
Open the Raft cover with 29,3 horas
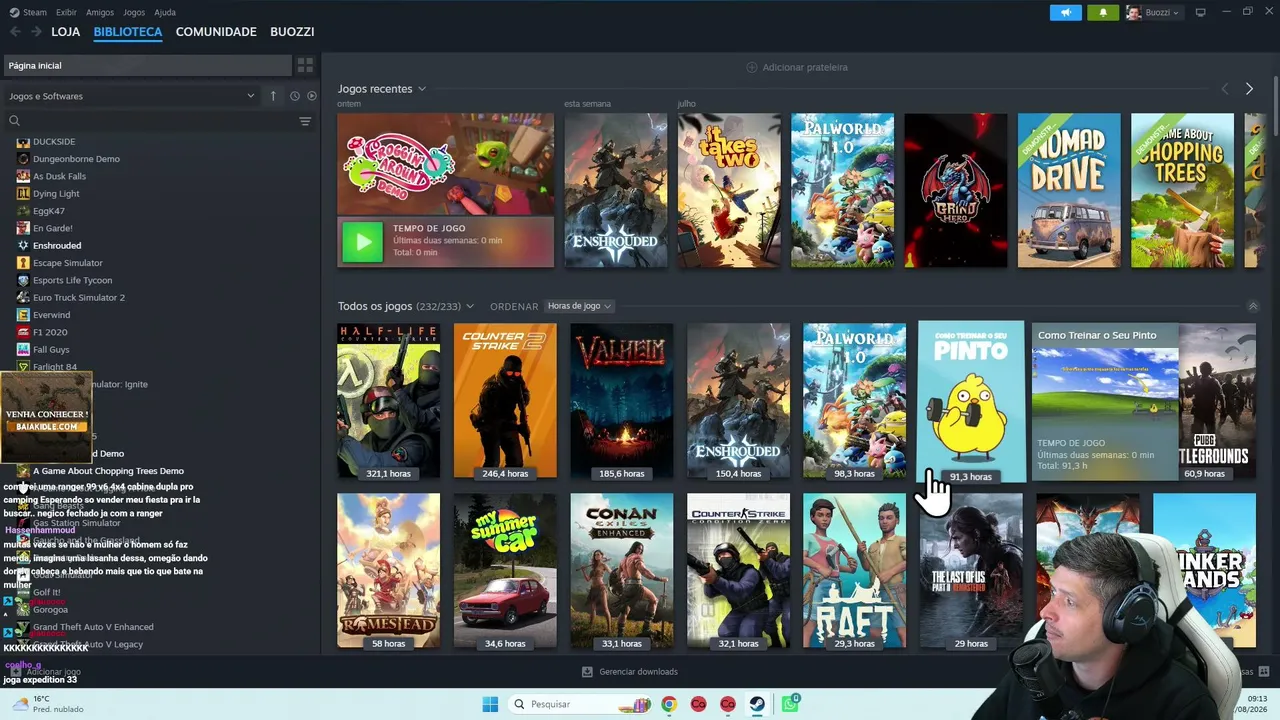tap(854, 571)
